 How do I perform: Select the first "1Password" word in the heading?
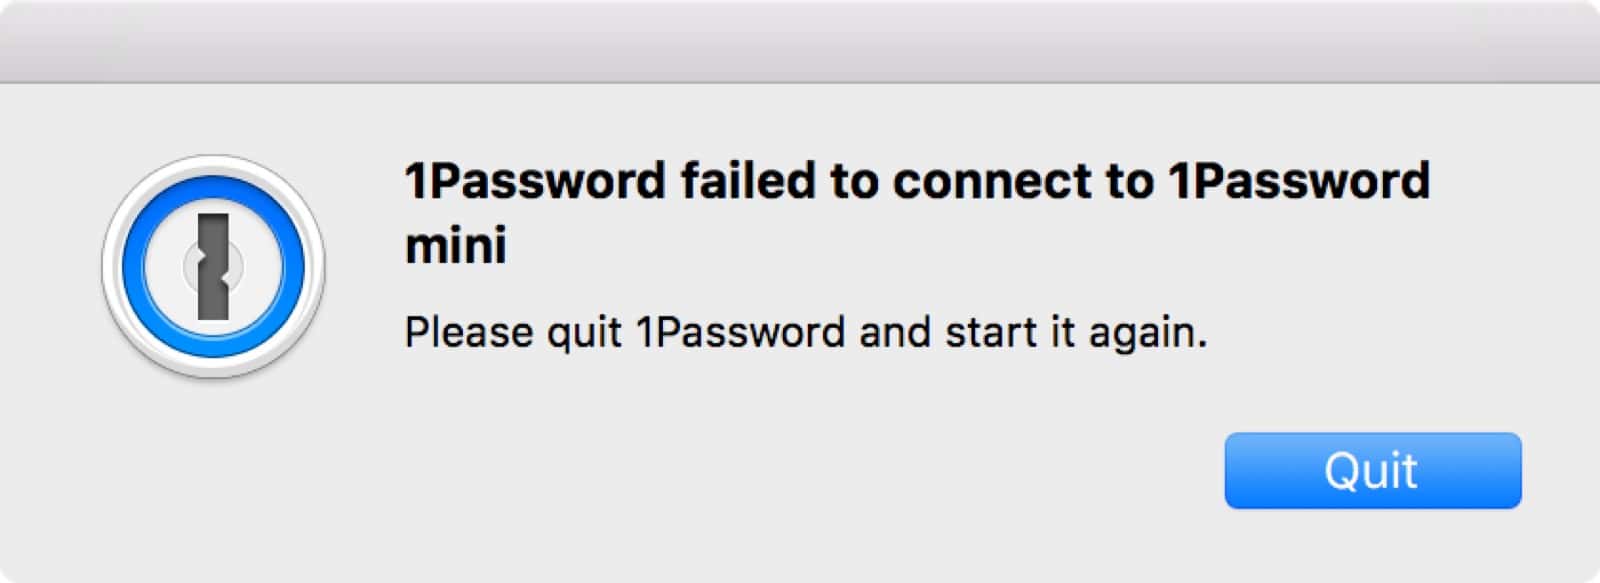(x=535, y=181)
